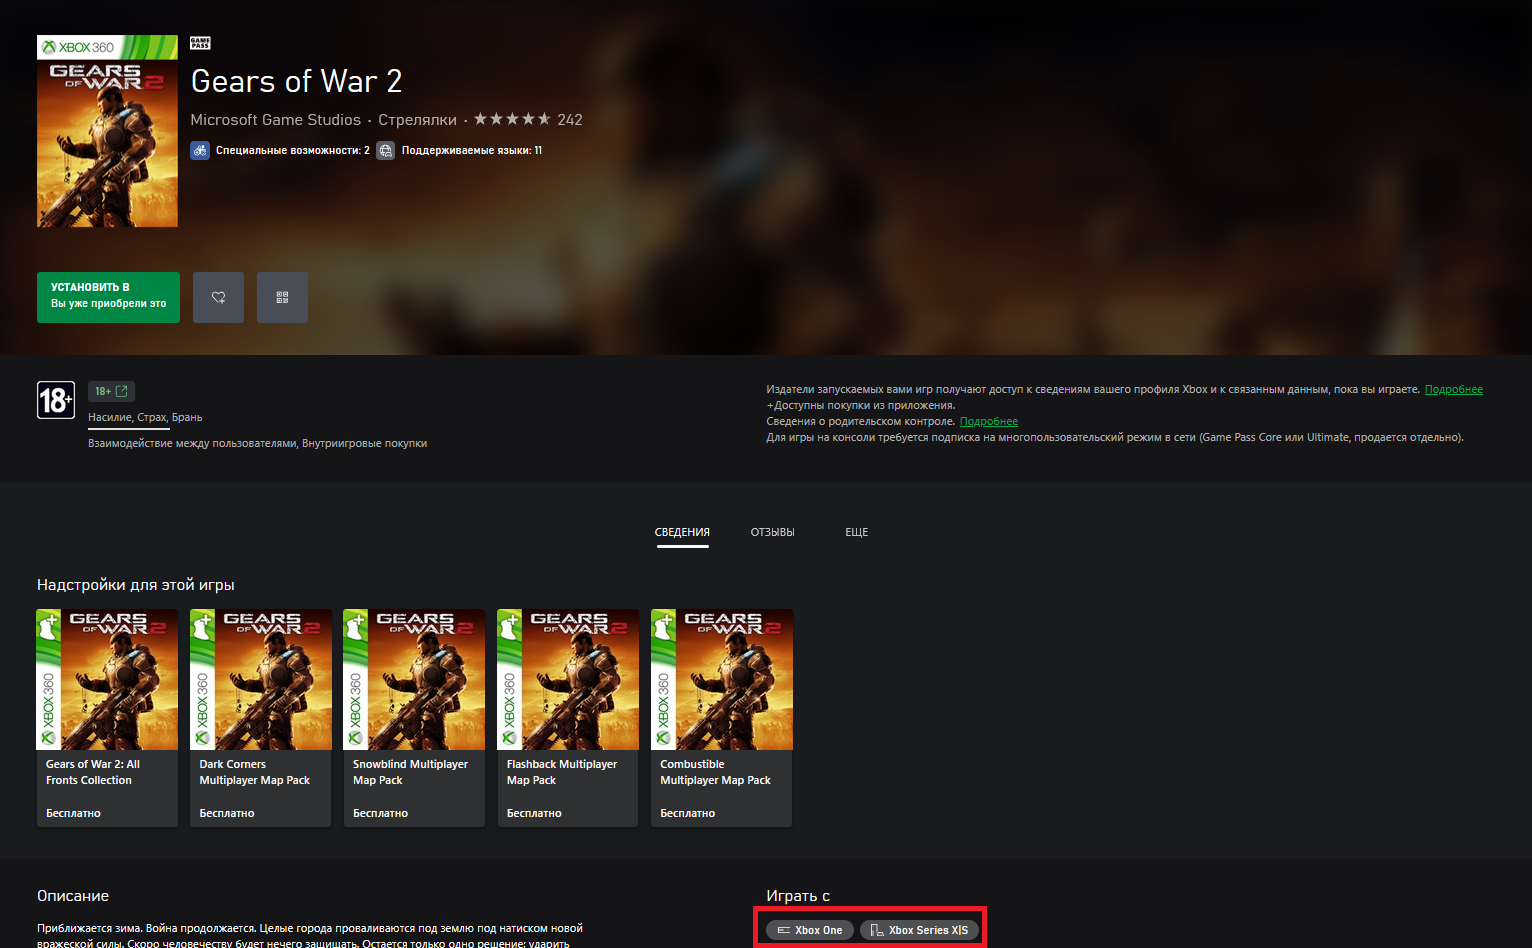Click the five-star rating display
1532x948 pixels.
point(511,119)
